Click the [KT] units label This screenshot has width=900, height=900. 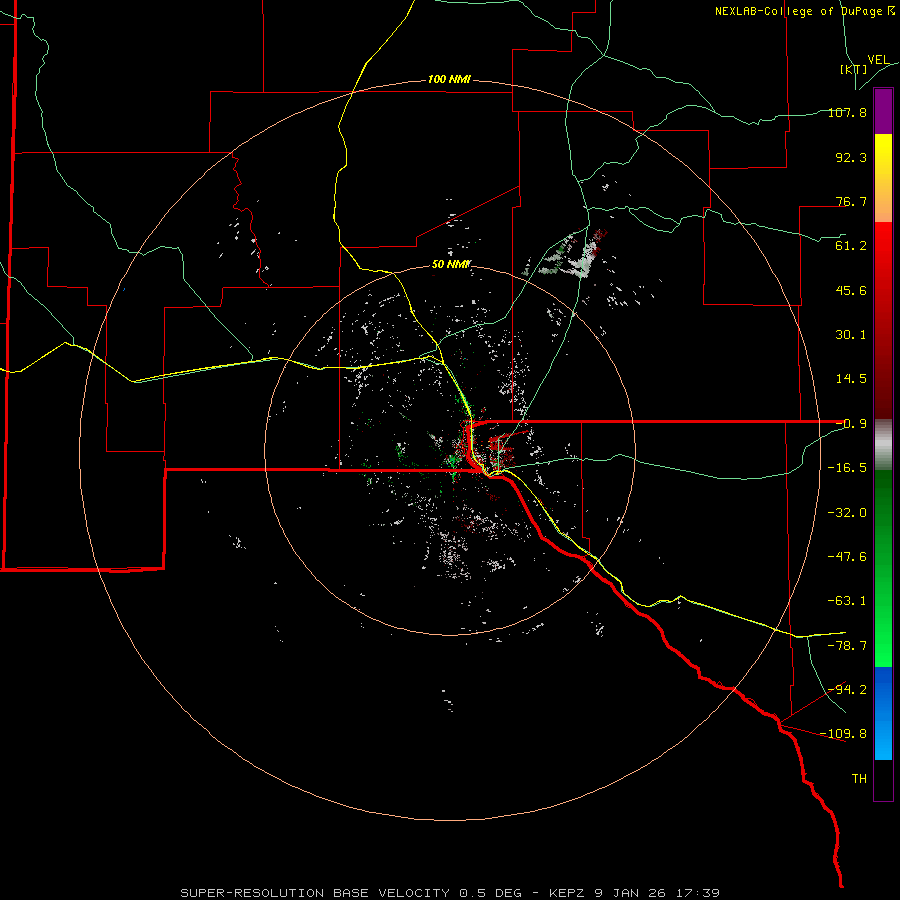click(853, 69)
